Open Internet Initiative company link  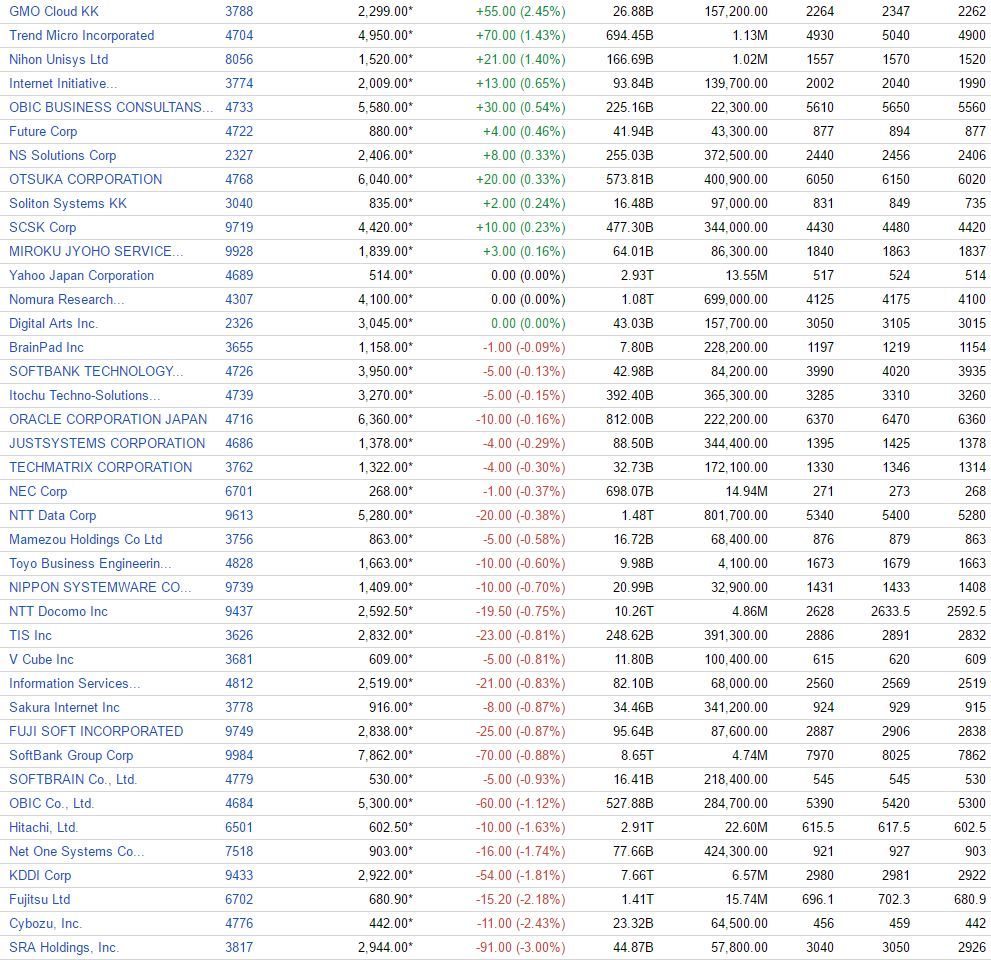click(x=63, y=83)
